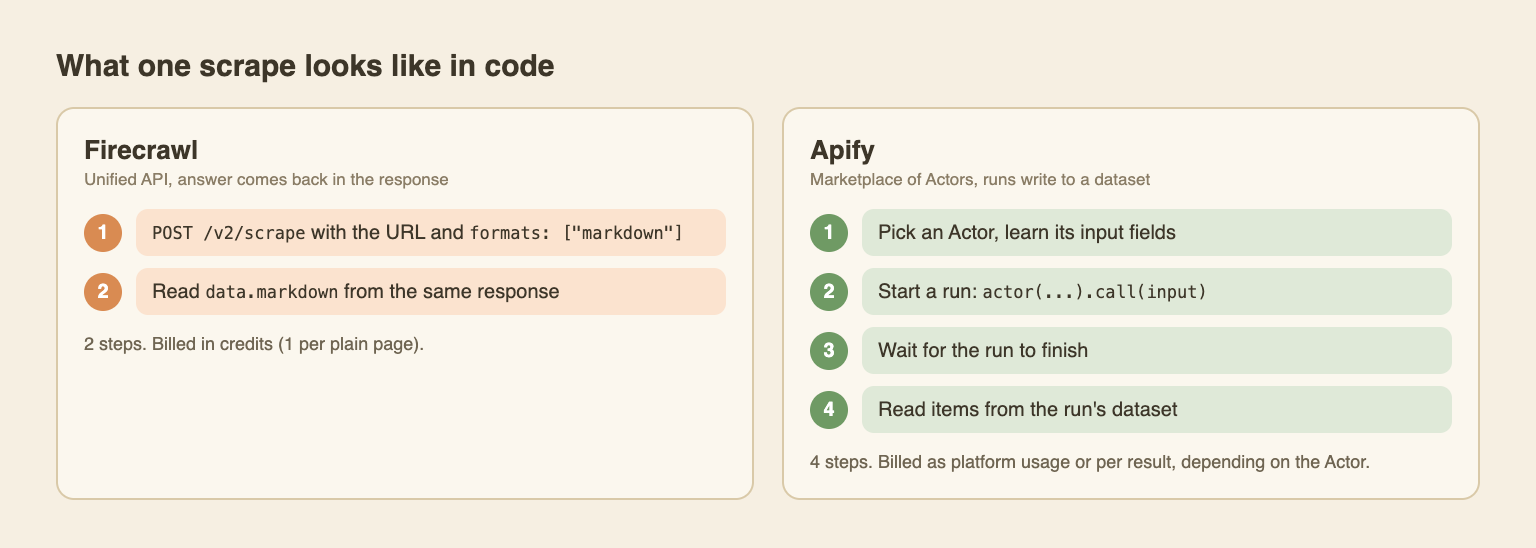Viewport: 1536px width, 548px height.
Task: Select the "Start a run: actor(...).call(input)" row
Action: pyautogui.click(x=1157, y=292)
